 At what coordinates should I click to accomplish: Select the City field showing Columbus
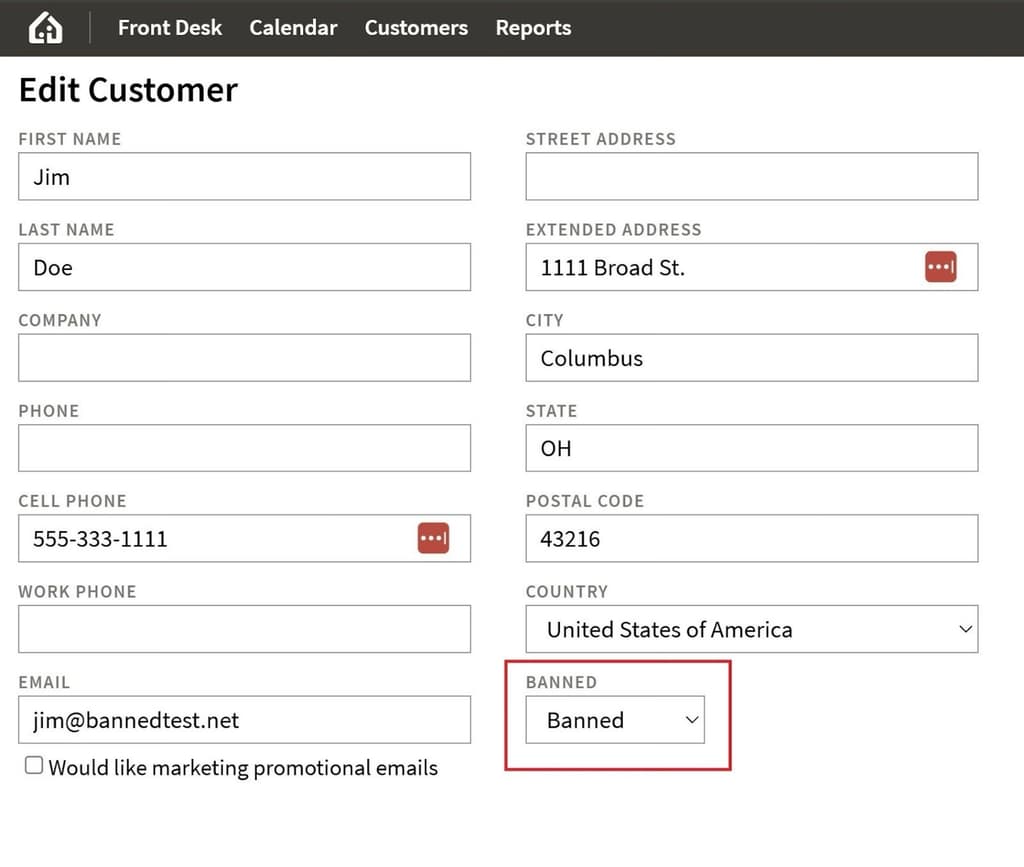coord(751,357)
